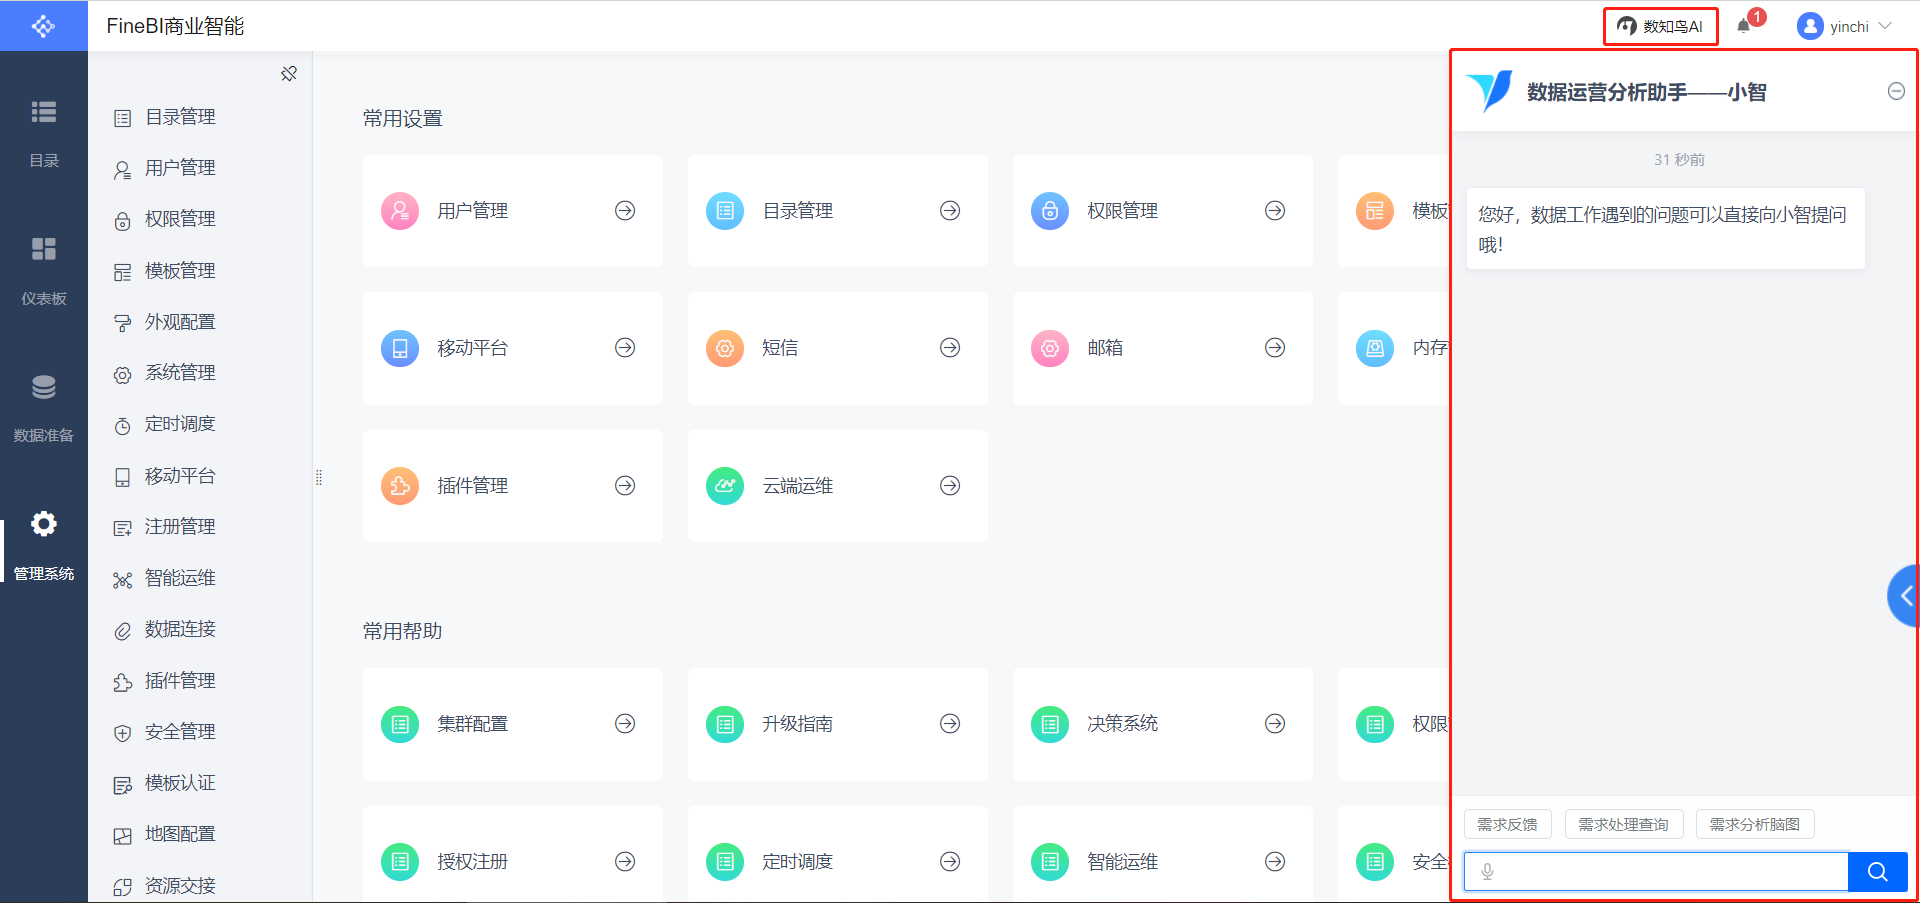Minimize the 小智 assistant panel

tap(1895, 92)
